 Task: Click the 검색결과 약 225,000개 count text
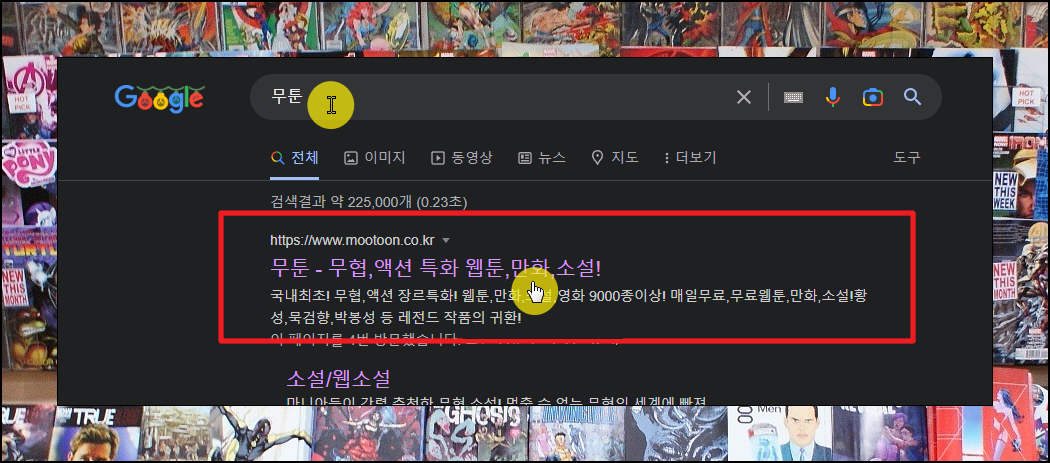[x=369, y=201]
